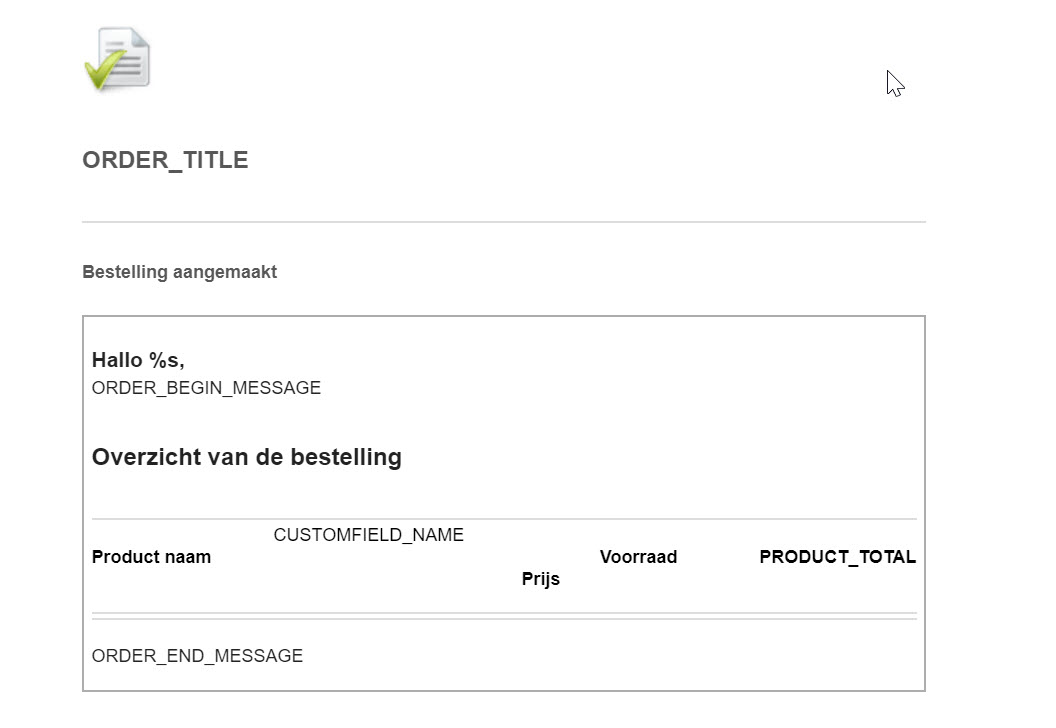The image size is (1056, 728).
Task: Click the ORDER_TITLE heading
Action: click(165, 160)
